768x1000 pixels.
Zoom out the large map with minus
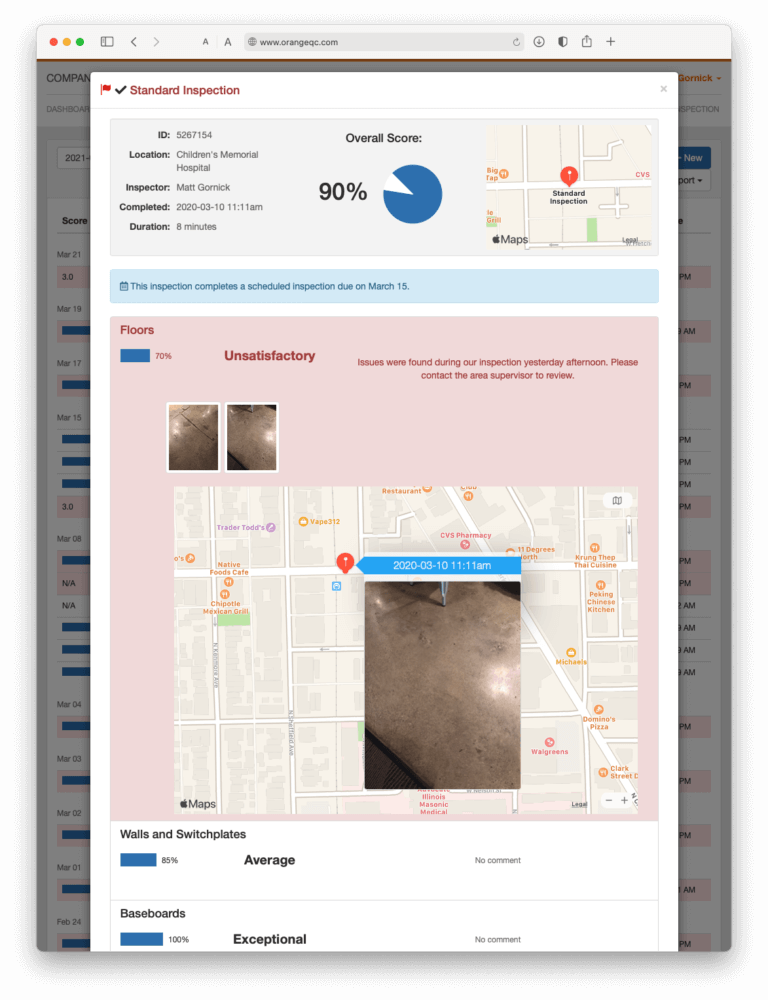pos(609,800)
